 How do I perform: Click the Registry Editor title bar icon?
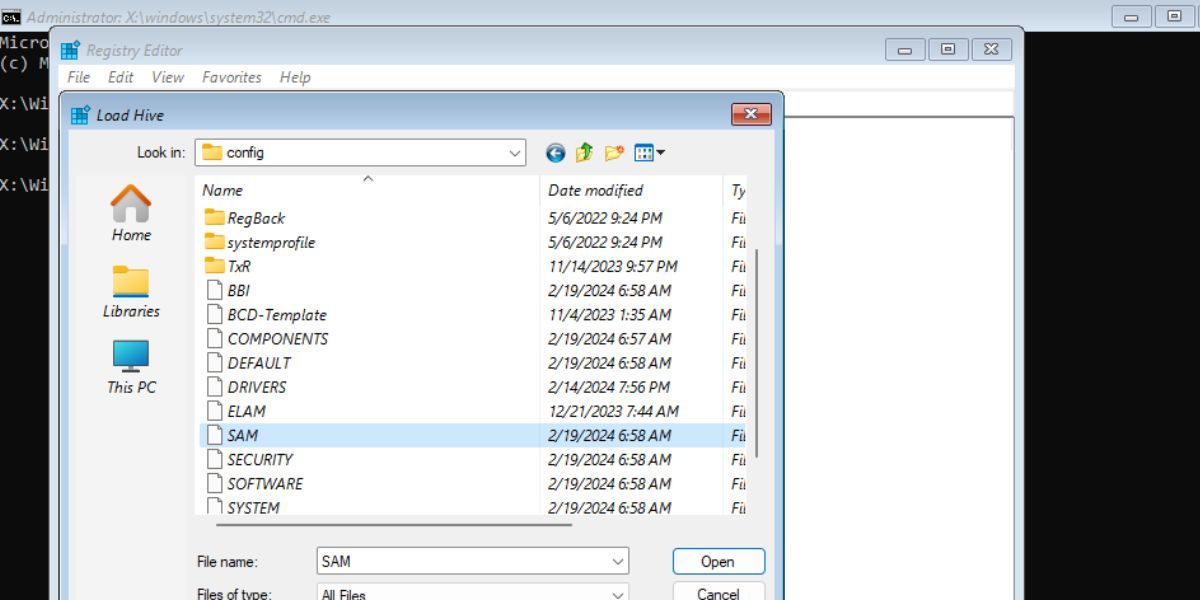pyautogui.click(x=71, y=50)
